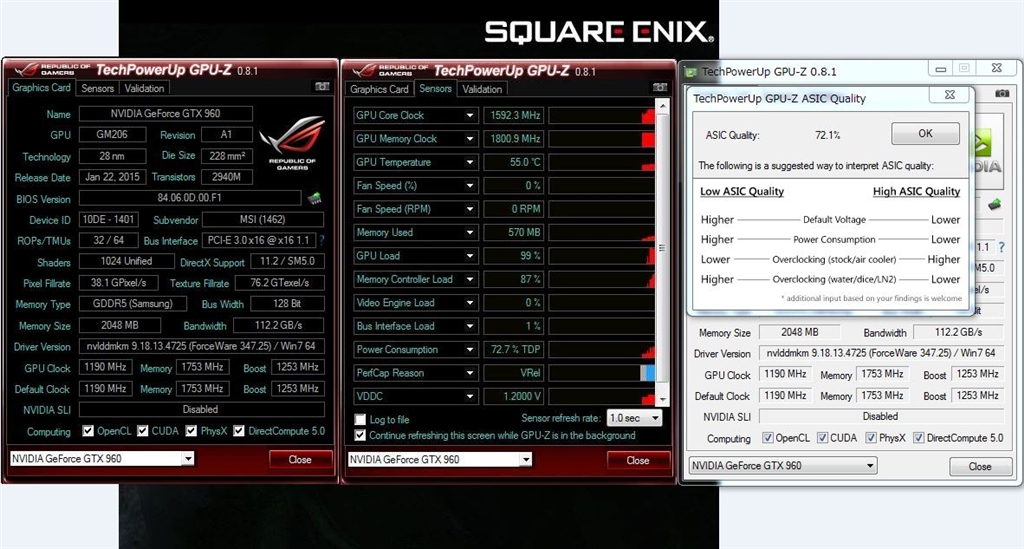Click the sensors scrollbar thumb

click(x=663, y=247)
